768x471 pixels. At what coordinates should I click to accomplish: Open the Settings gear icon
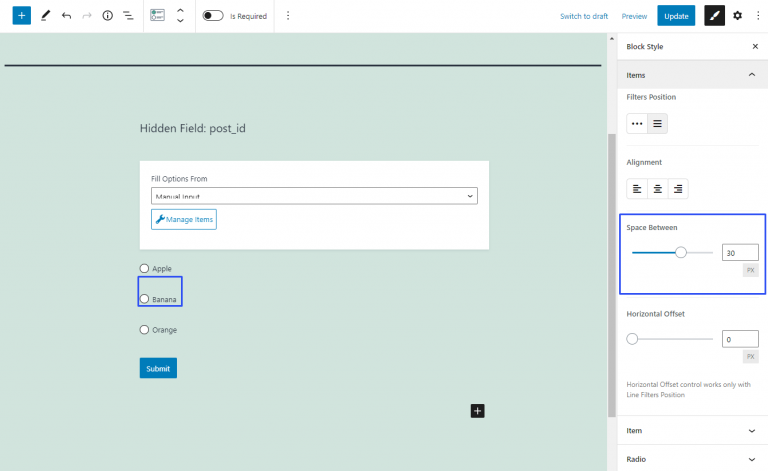click(x=738, y=16)
